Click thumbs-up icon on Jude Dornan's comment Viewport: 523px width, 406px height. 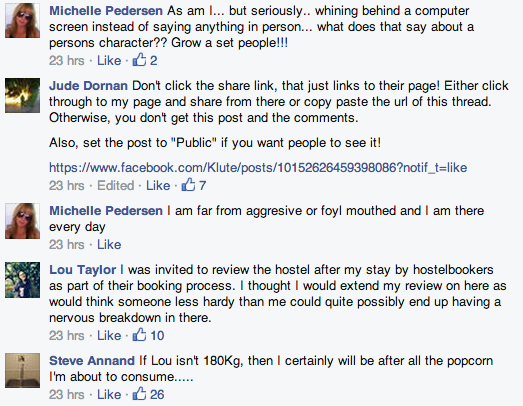(188, 184)
